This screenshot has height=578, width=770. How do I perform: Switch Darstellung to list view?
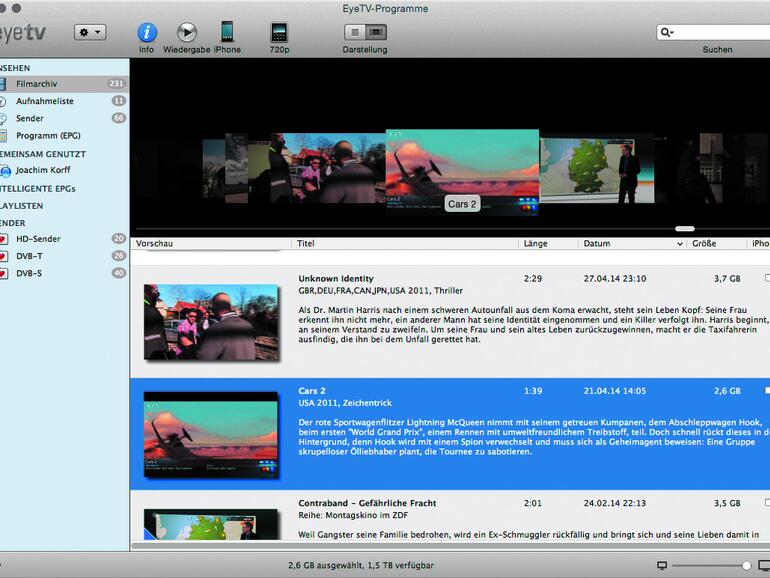[x=355, y=32]
